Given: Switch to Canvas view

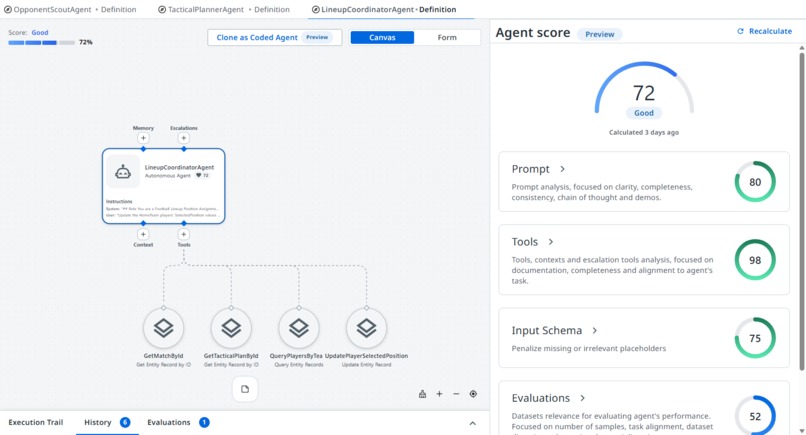Looking at the screenshot, I should coord(382,38).
